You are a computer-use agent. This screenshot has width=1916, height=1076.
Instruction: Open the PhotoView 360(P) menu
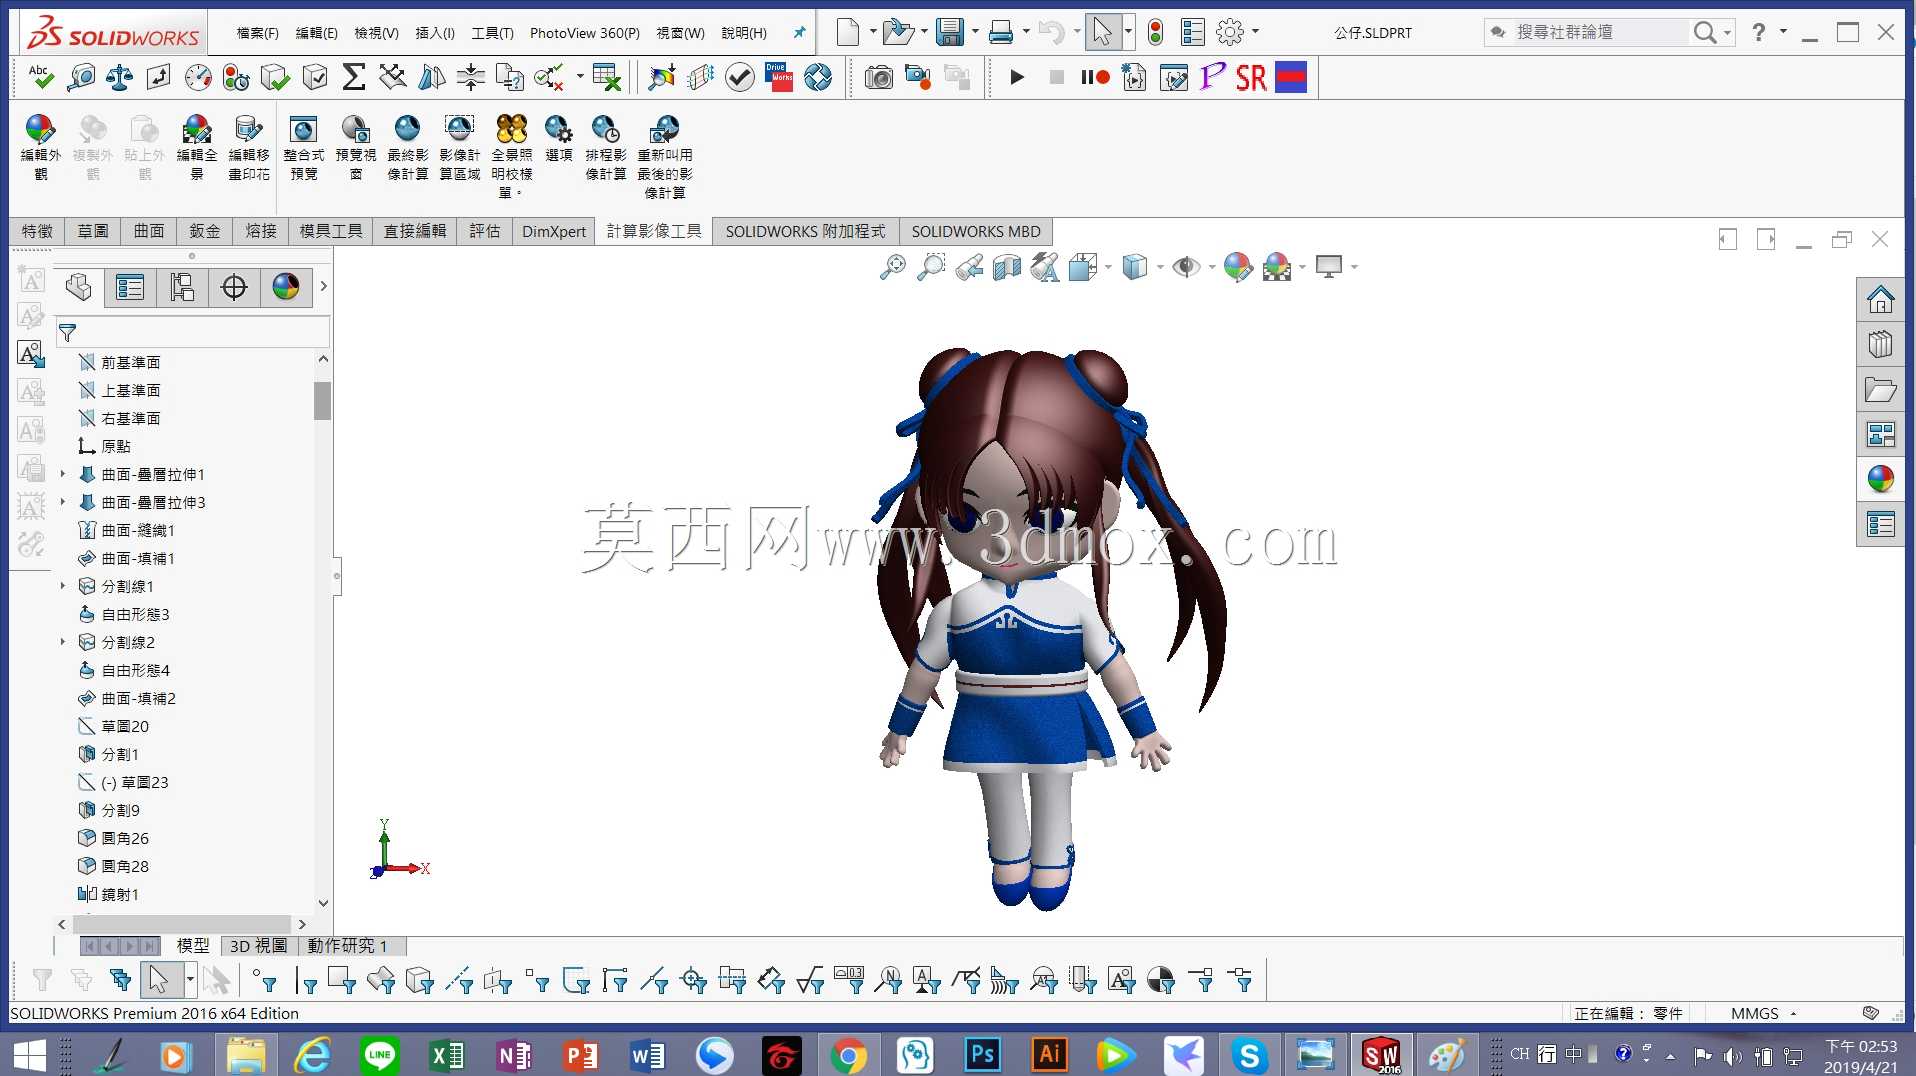coord(585,33)
